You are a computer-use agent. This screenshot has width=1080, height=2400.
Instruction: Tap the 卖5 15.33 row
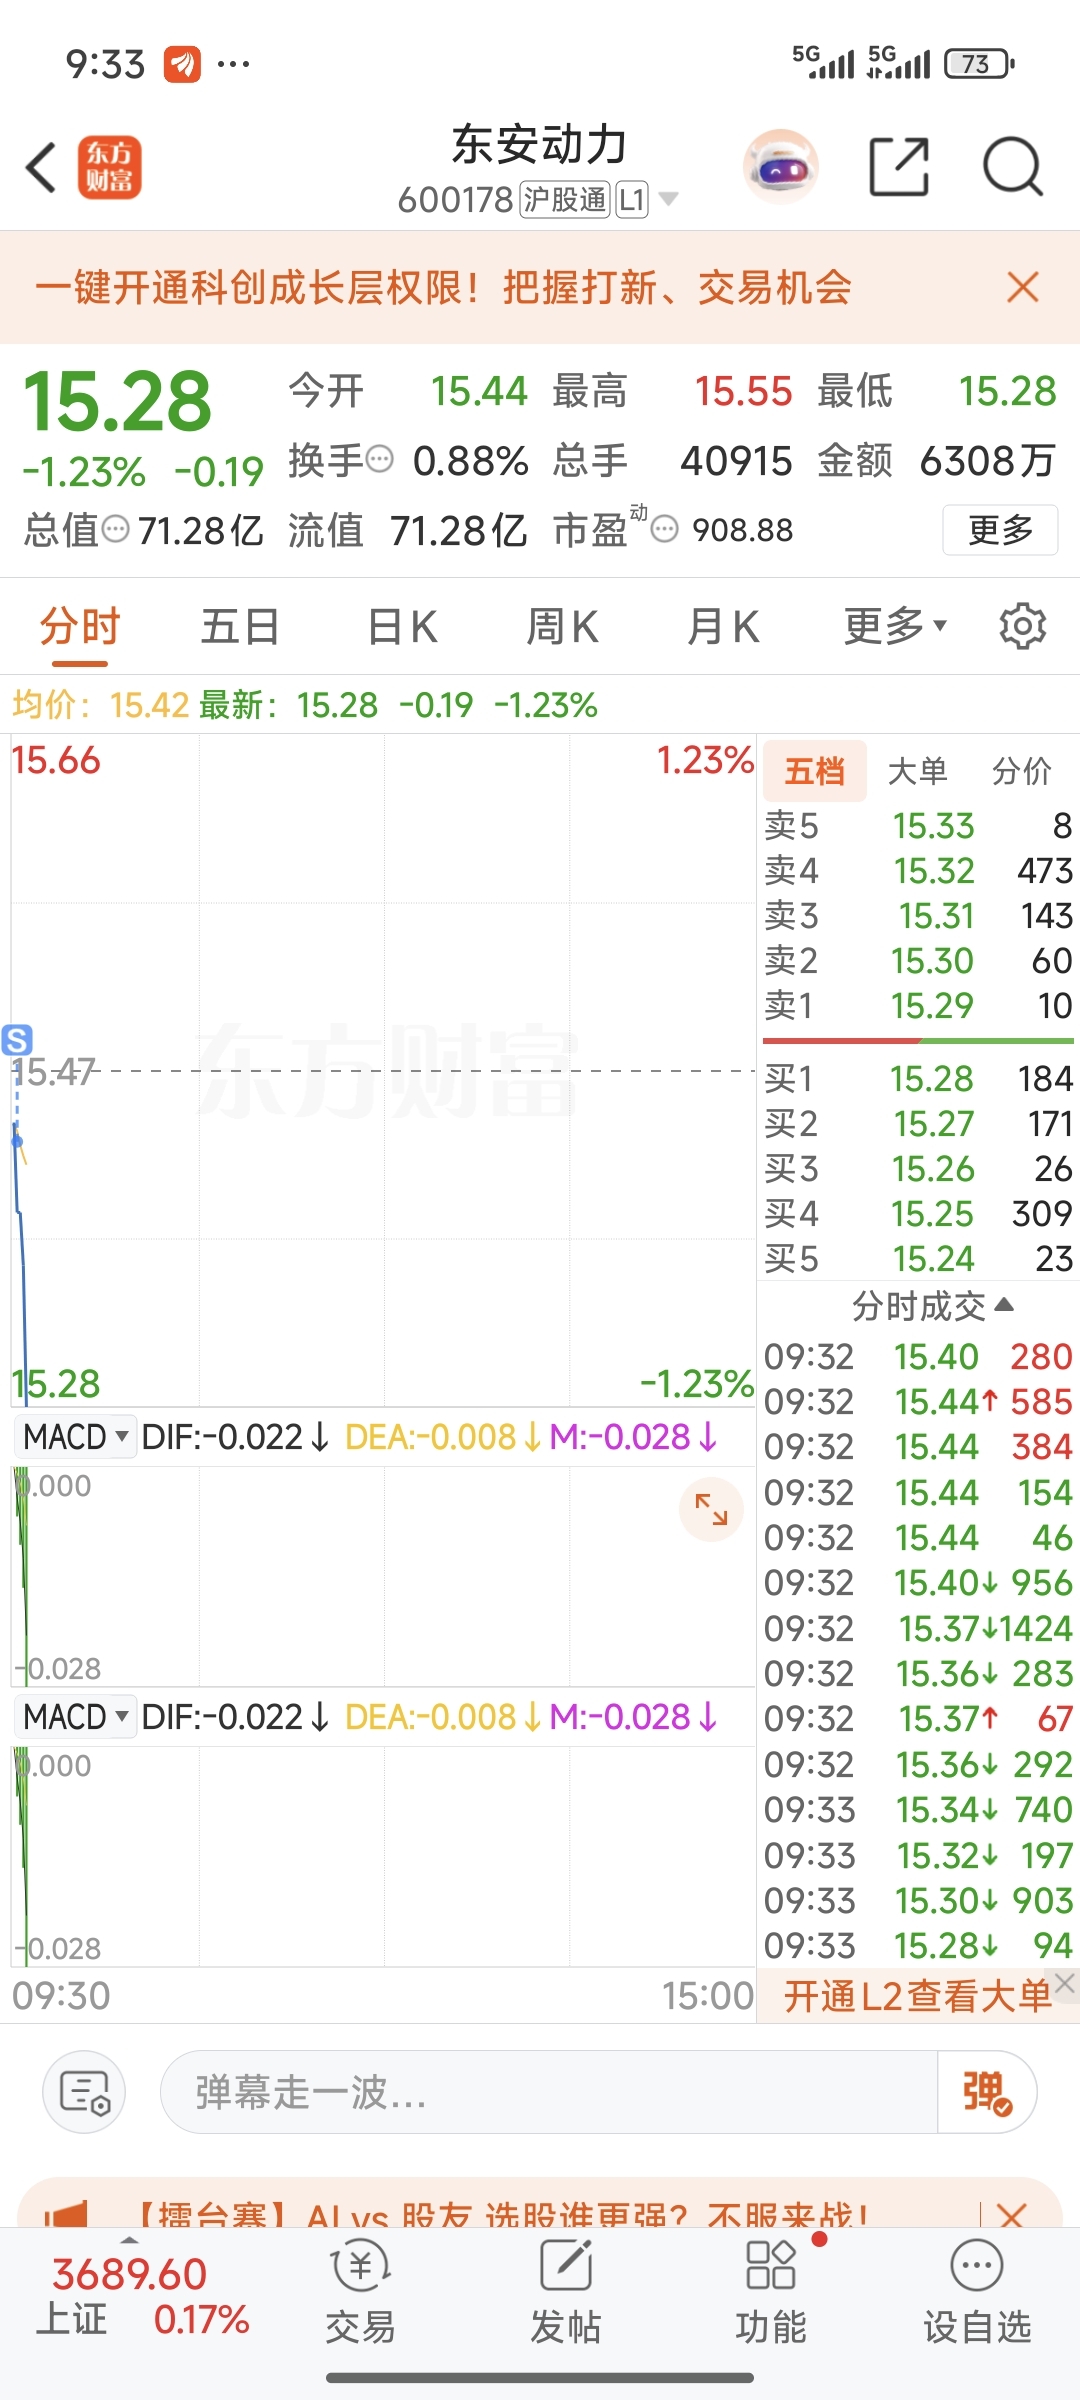point(918,825)
